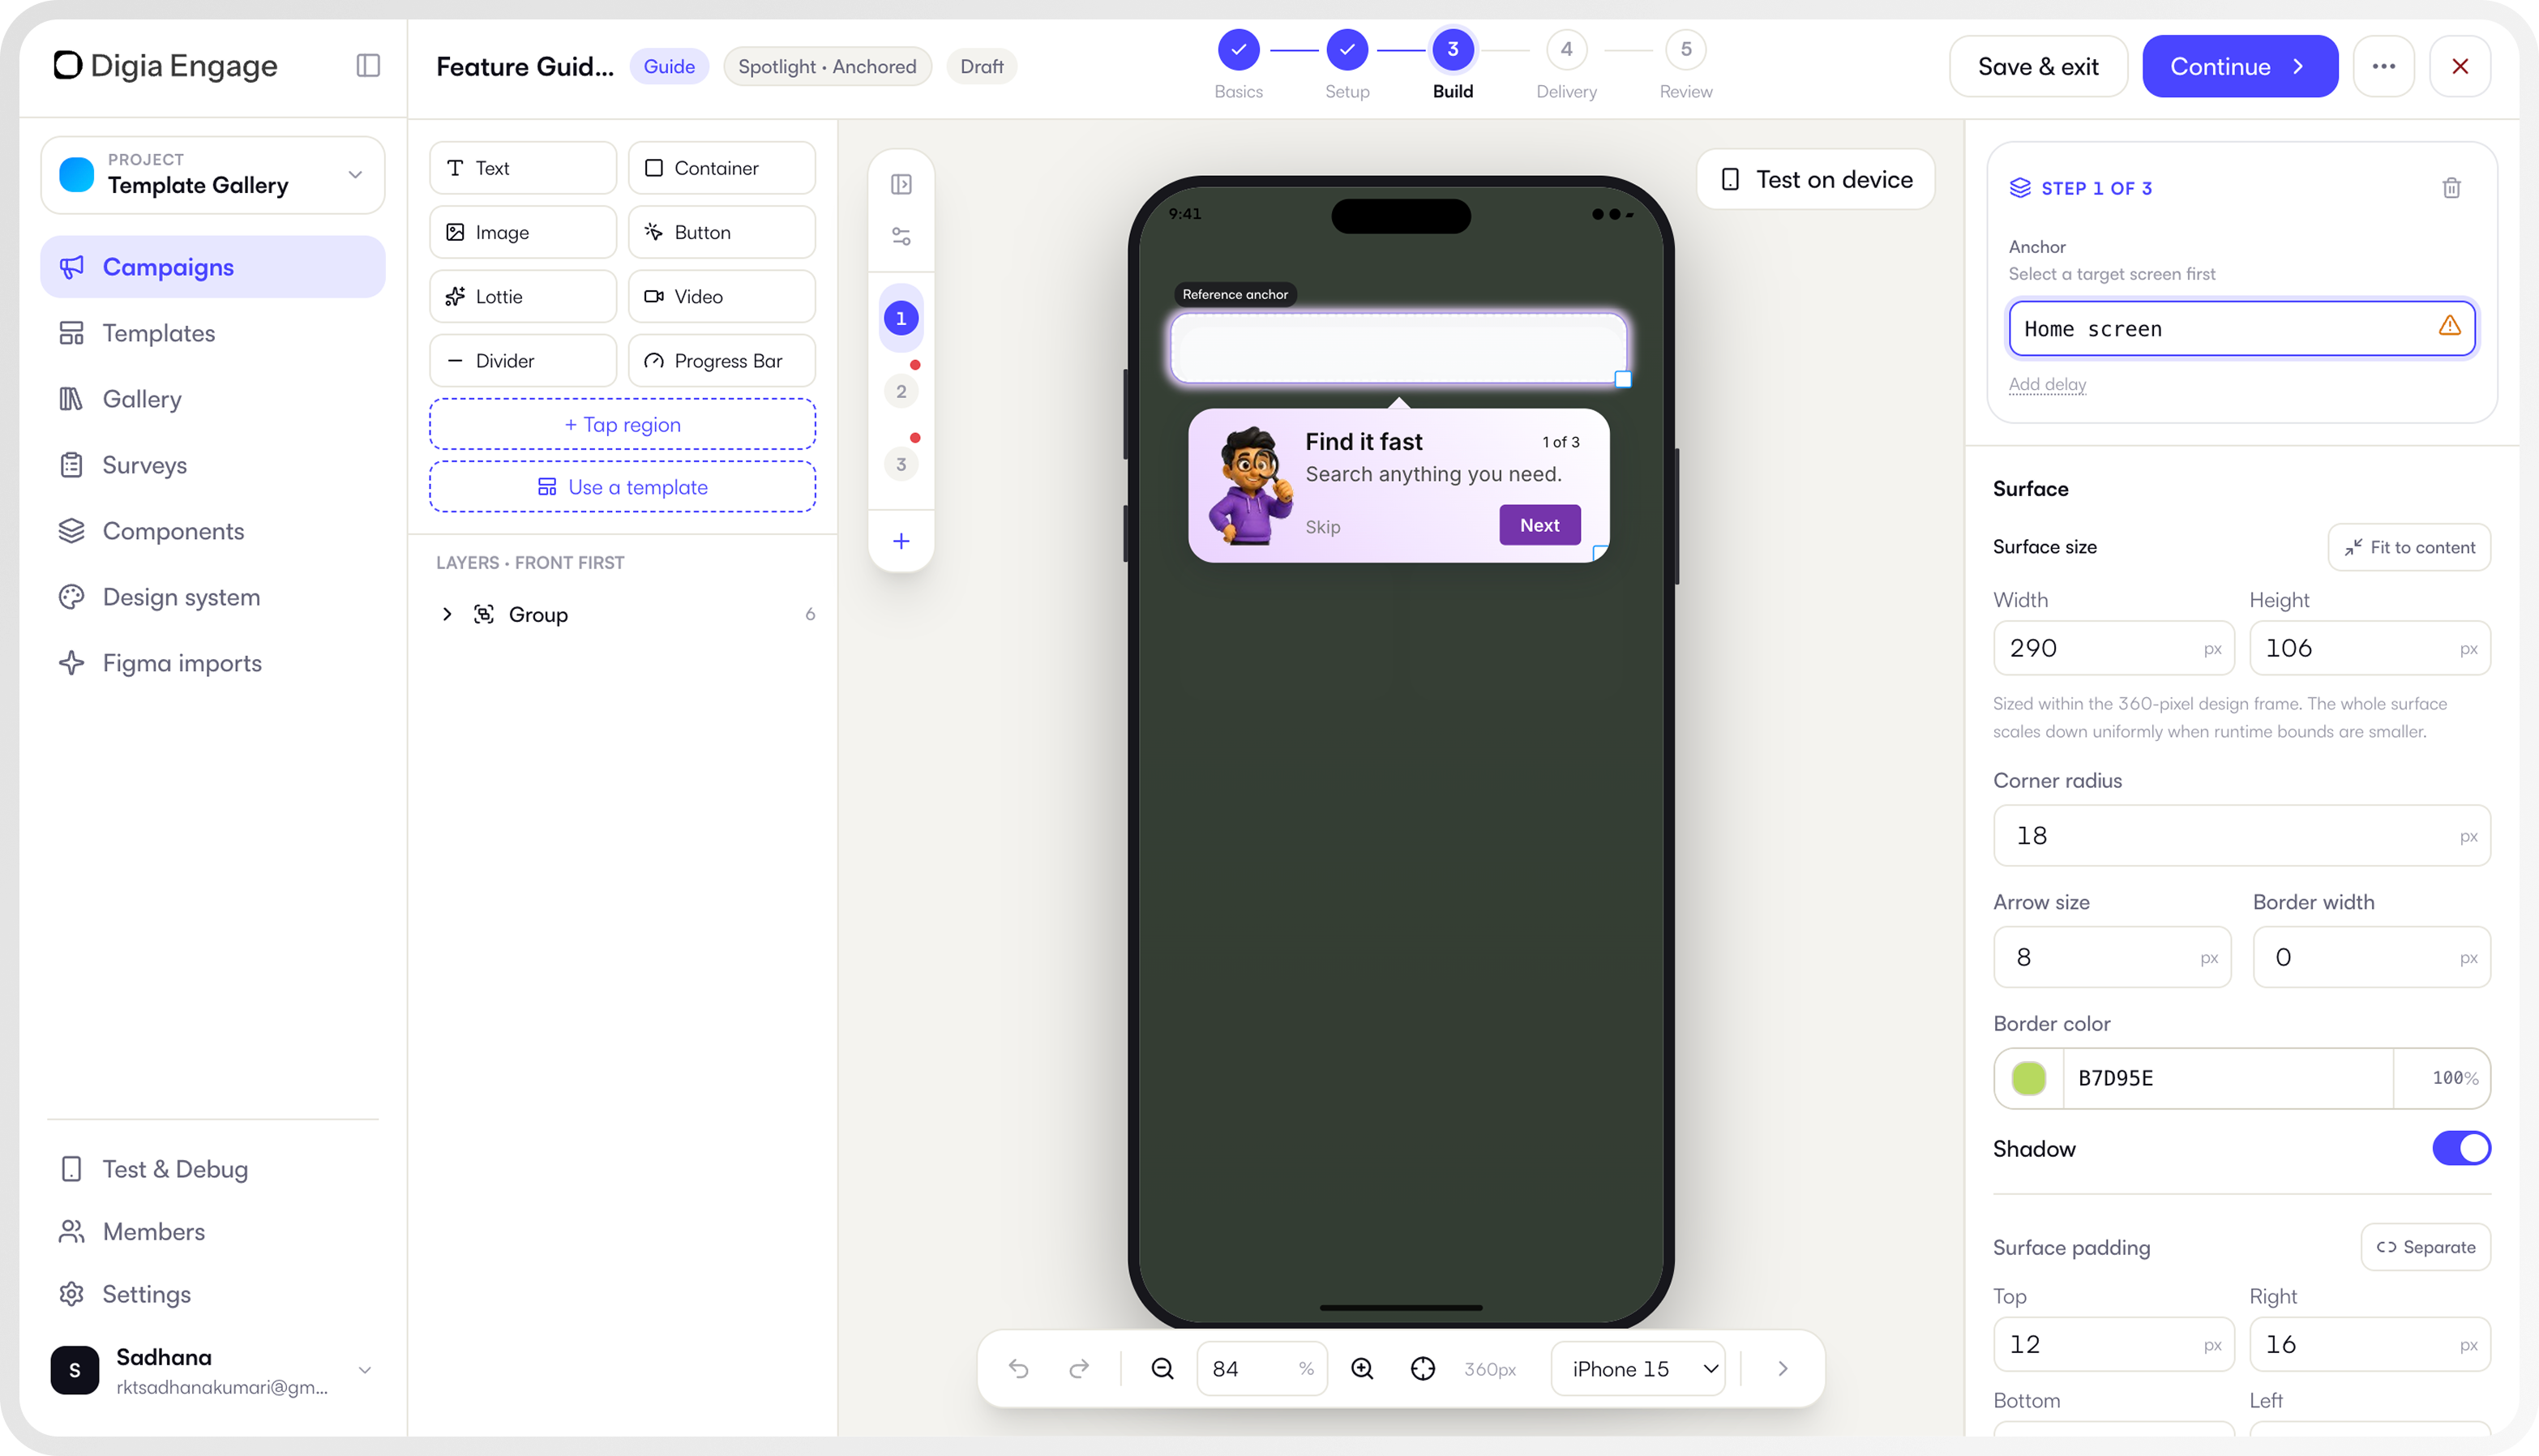Open the more options ellipsis menu
The image size is (2539, 1456).
[x=2383, y=66]
